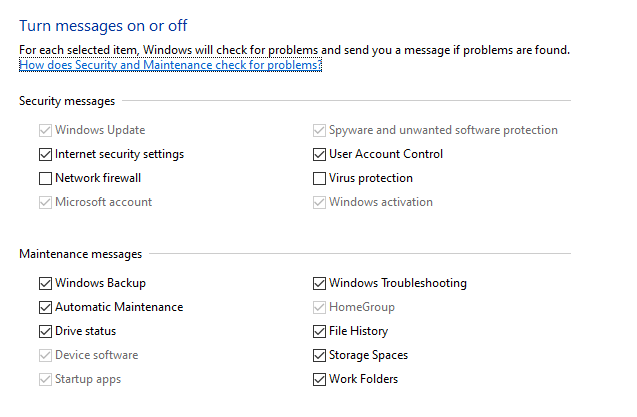
Task: Toggle Drive status checkbox
Action: pyautogui.click(x=46, y=331)
